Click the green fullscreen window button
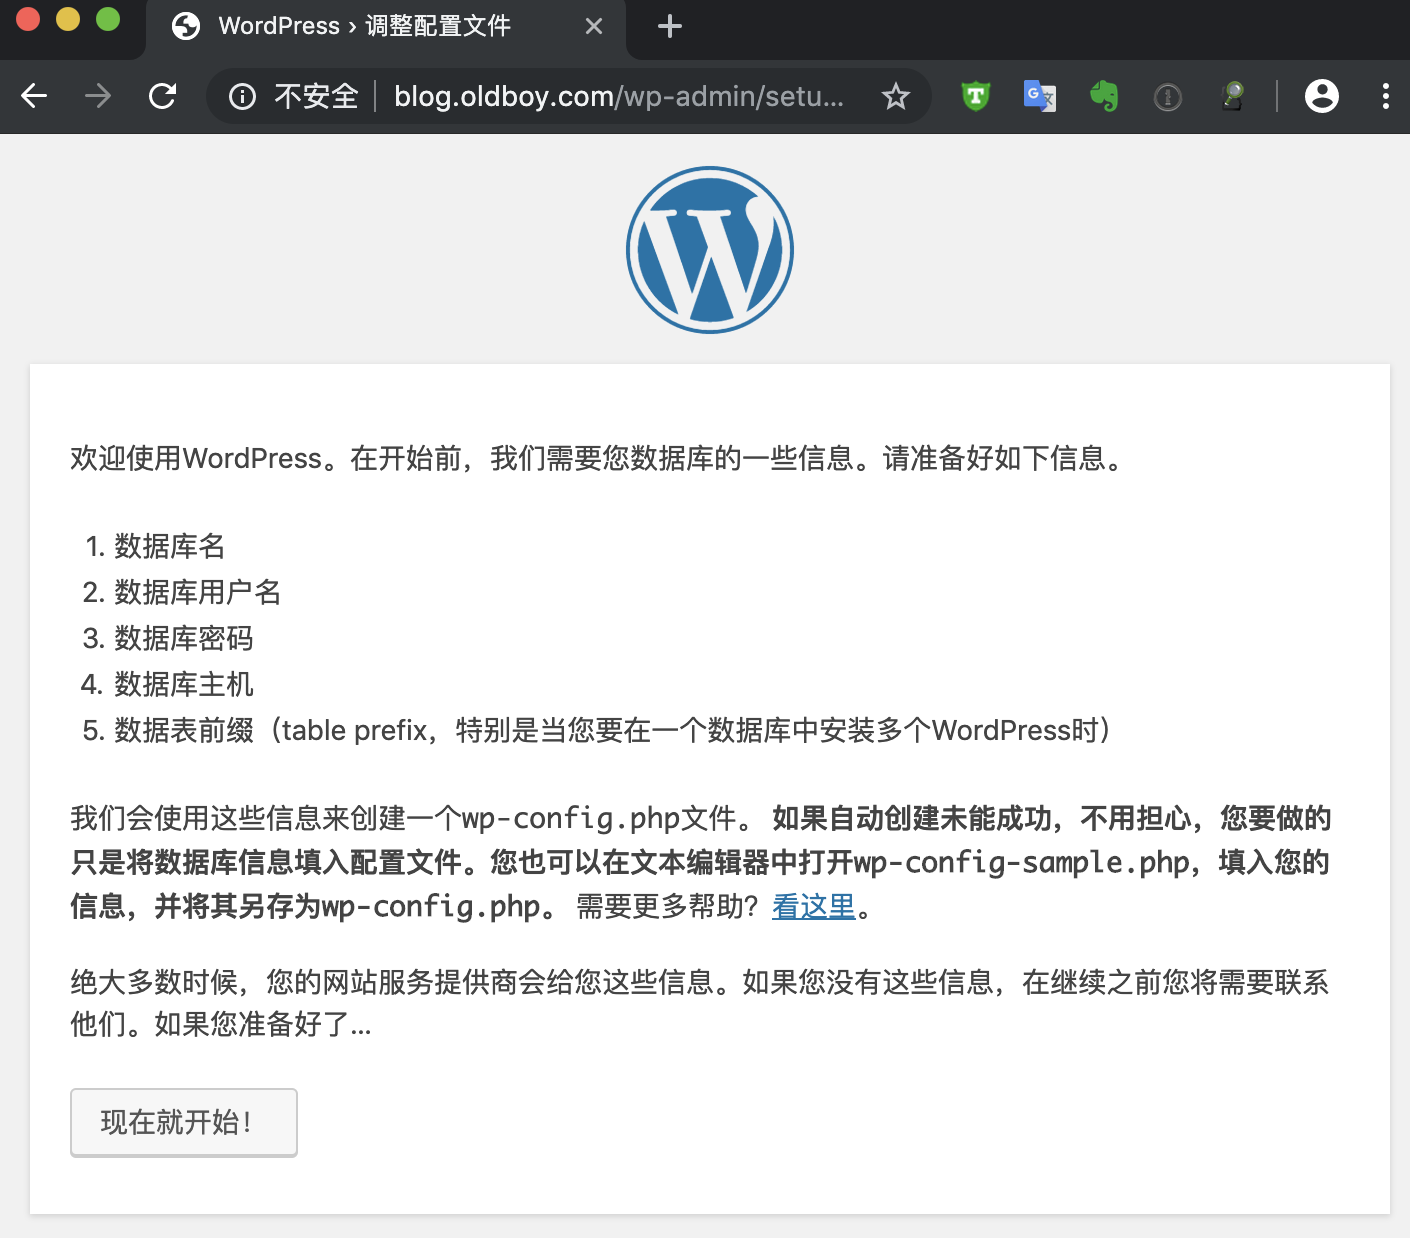This screenshot has width=1410, height=1238. [108, 20]
